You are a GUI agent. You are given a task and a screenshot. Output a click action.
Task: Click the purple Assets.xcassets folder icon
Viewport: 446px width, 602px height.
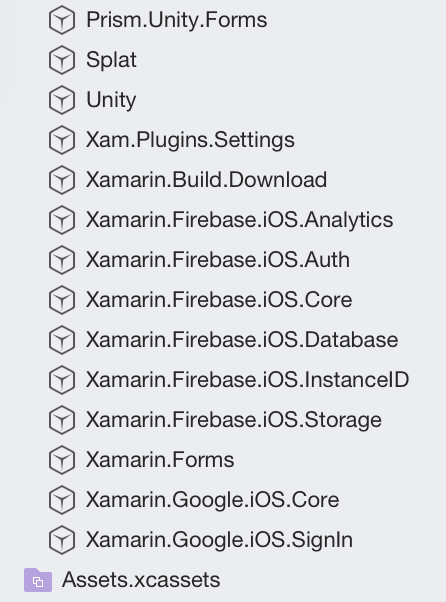click(x=38, y=580)
